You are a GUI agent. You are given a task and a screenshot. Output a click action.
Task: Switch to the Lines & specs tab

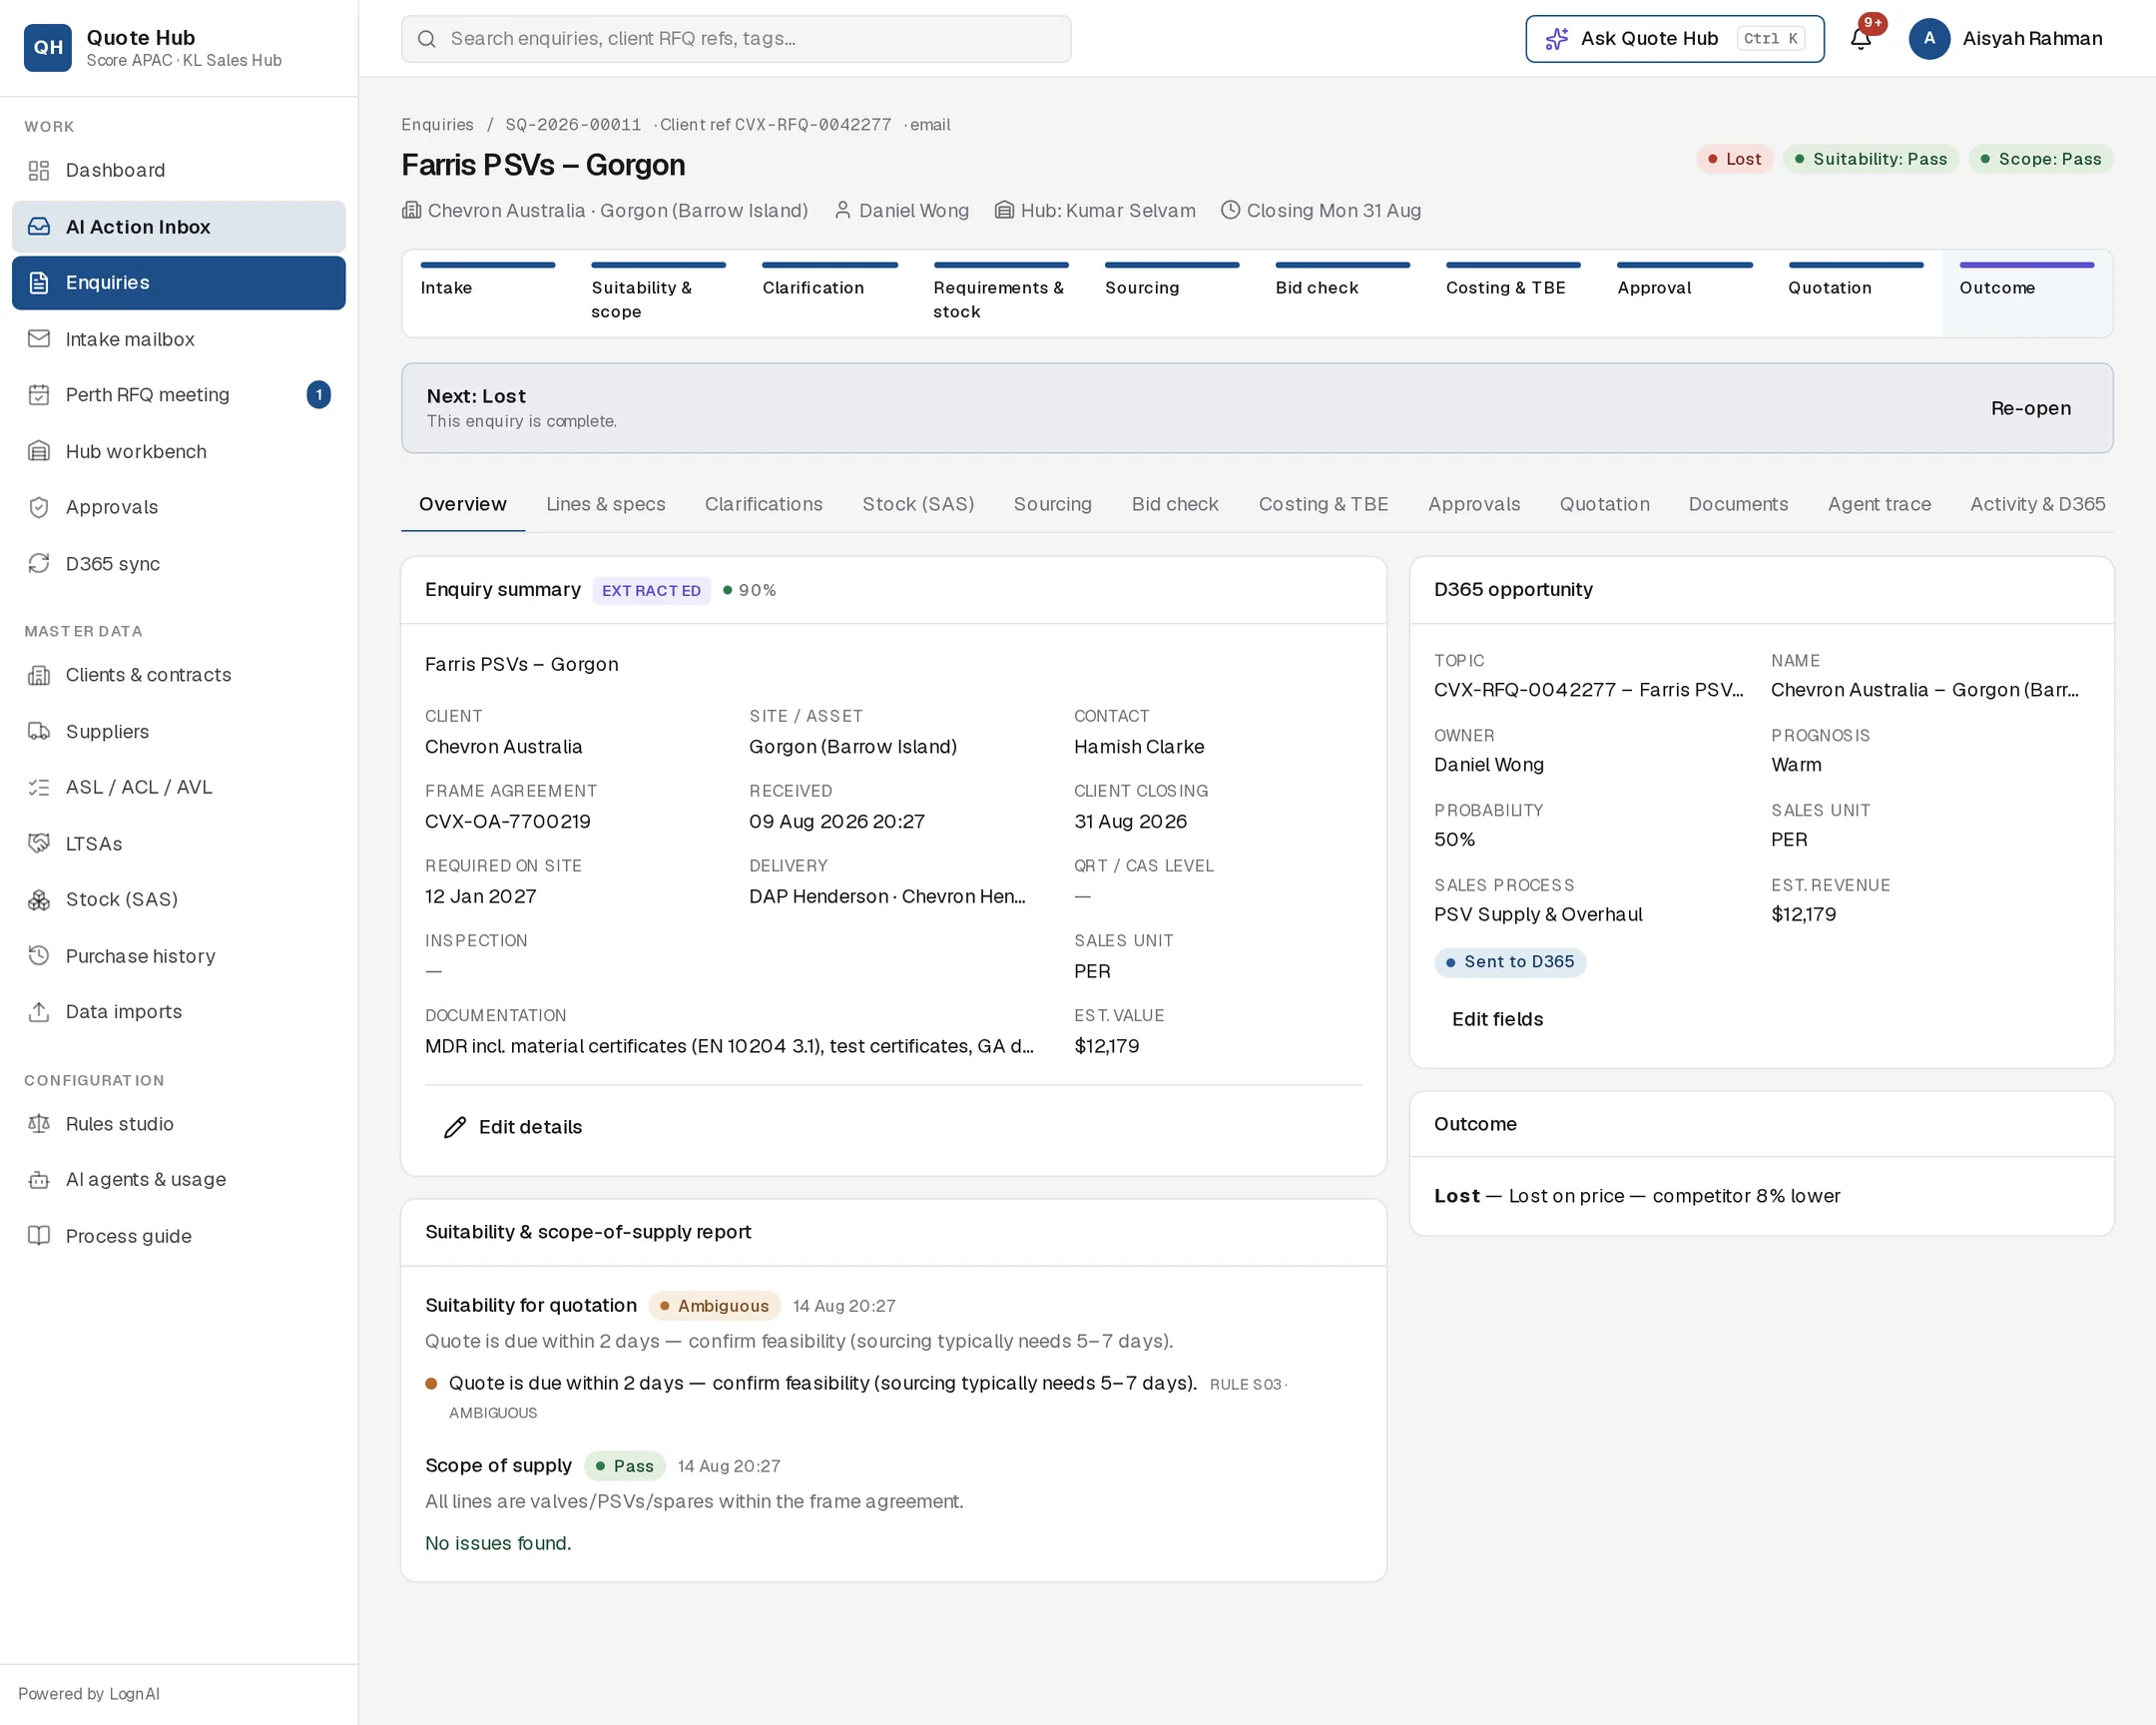click(606, 505)
